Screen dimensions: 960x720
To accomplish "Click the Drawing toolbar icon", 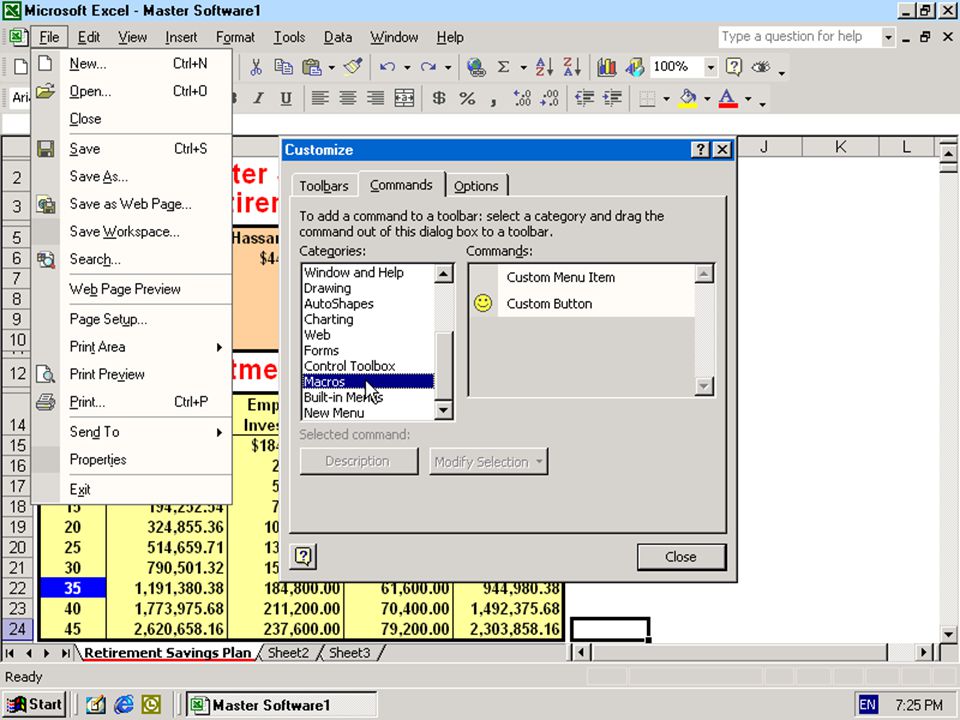I will [x=634, y=67].
